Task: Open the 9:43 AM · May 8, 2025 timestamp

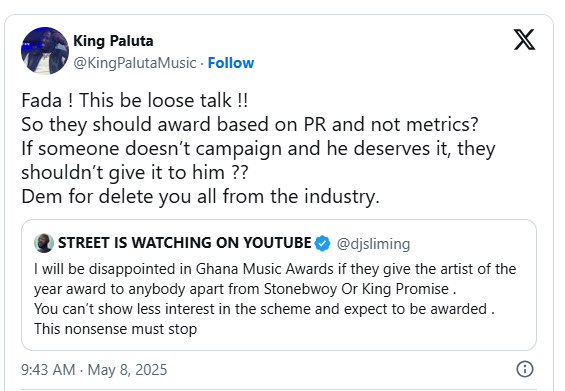Action: (94, 370)
